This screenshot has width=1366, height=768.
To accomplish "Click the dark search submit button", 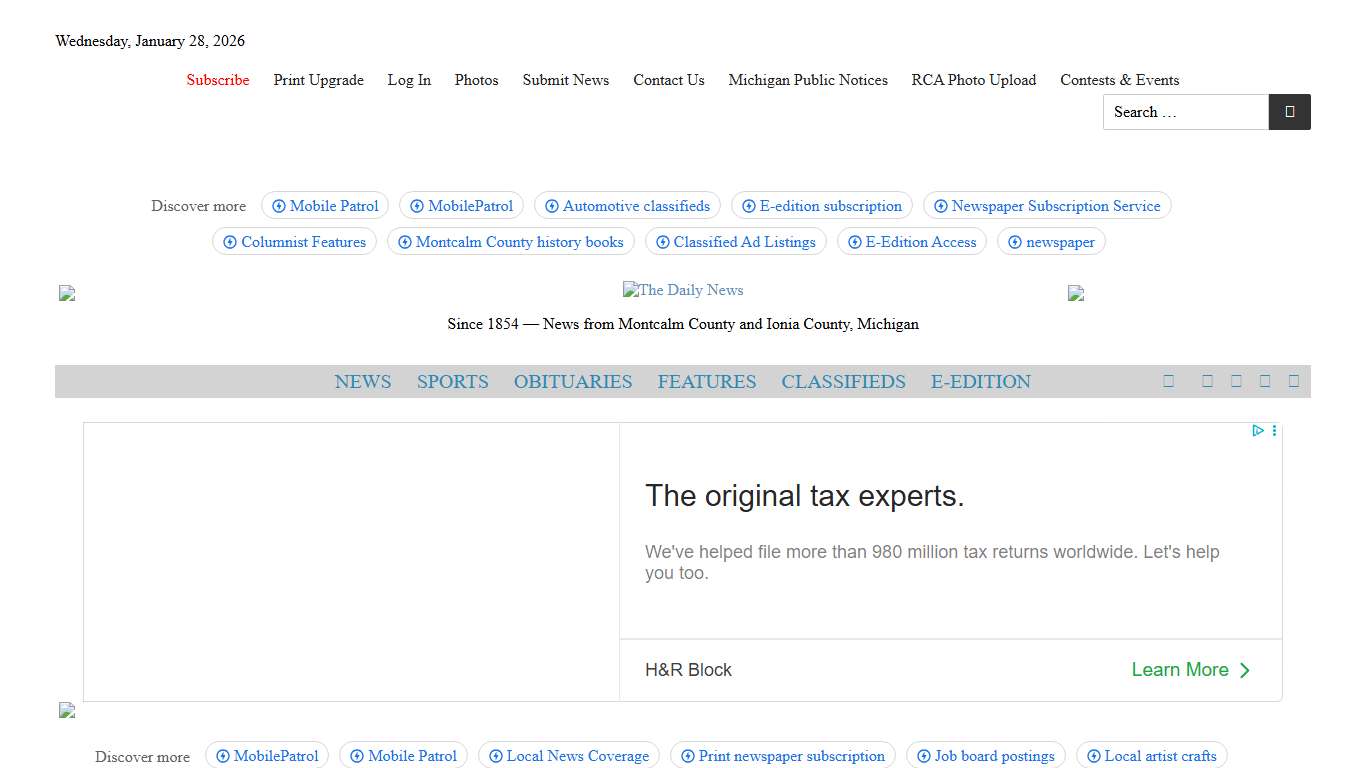I will (1289, 112).
